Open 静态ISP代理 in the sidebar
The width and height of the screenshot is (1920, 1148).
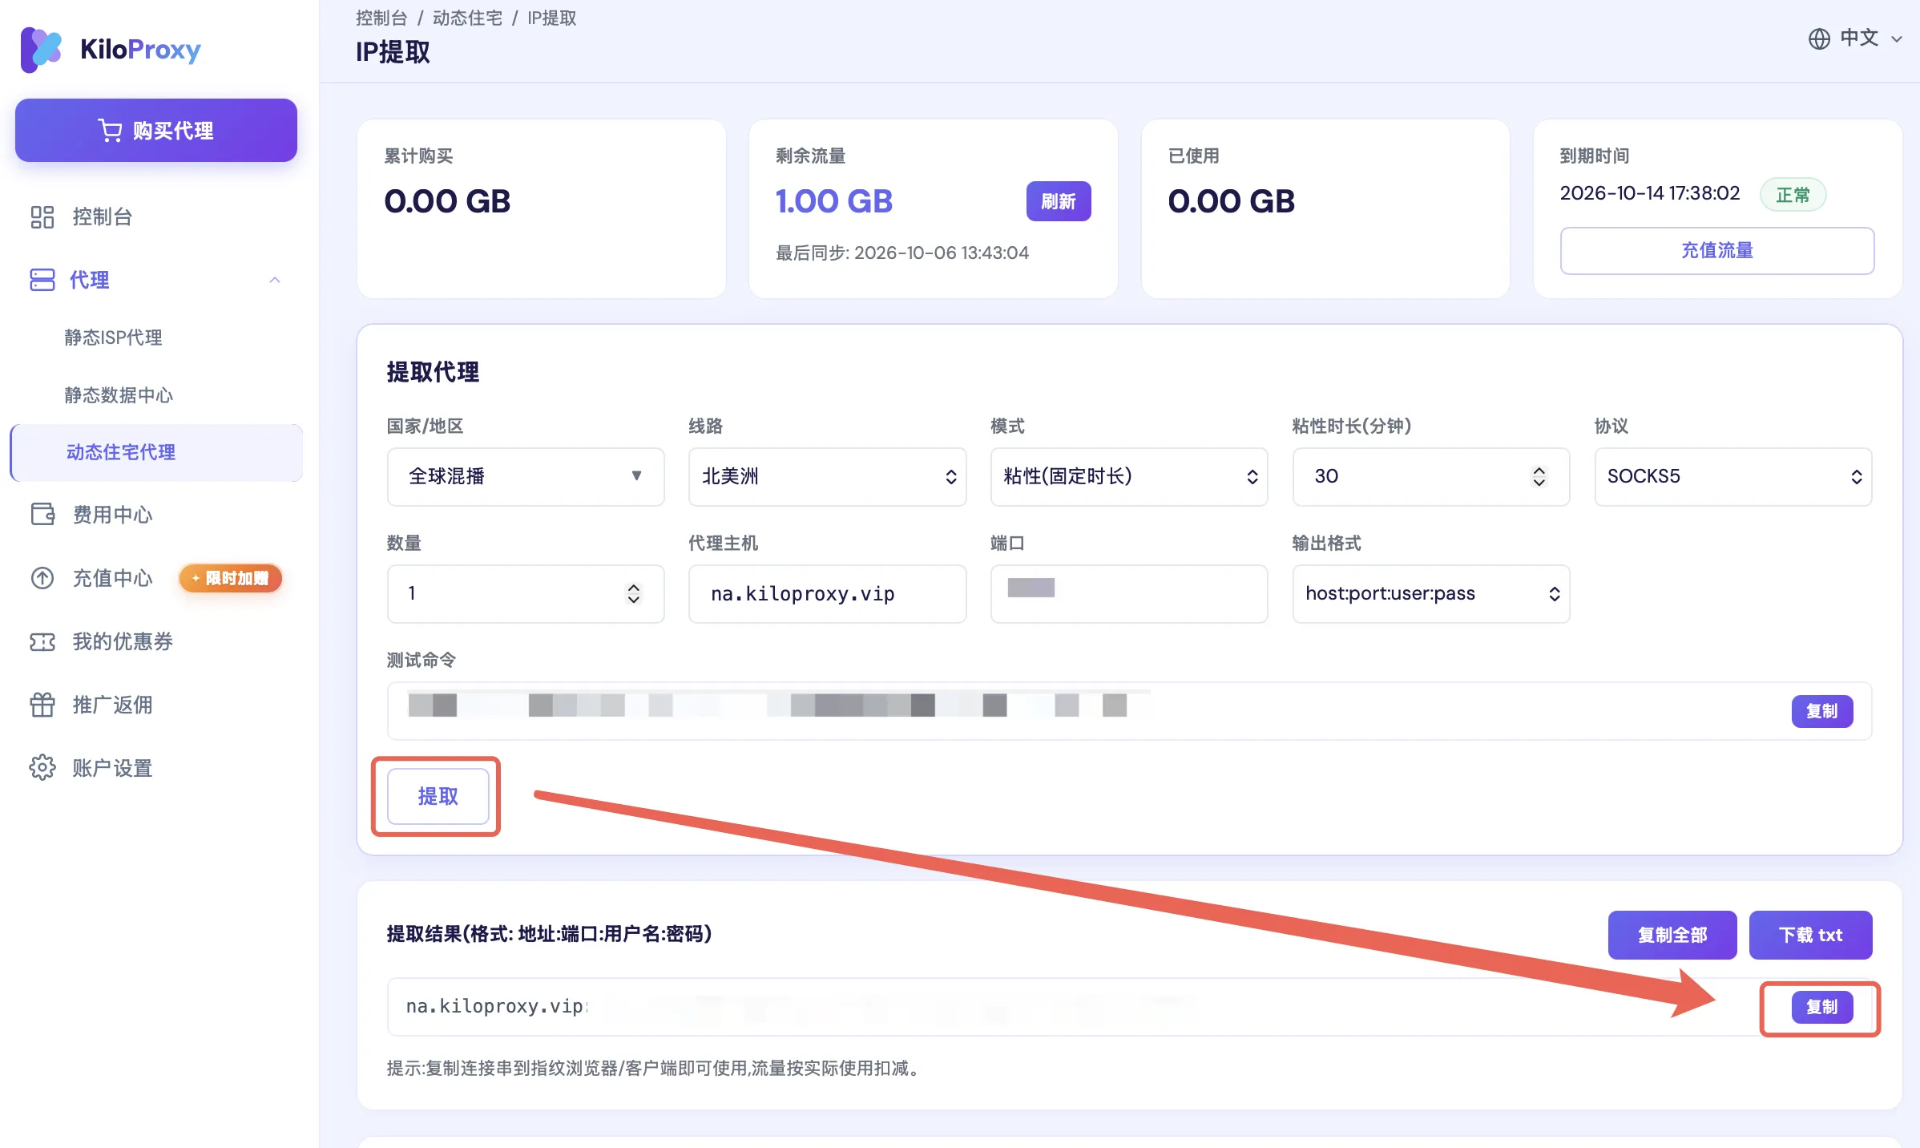[113, 338]
